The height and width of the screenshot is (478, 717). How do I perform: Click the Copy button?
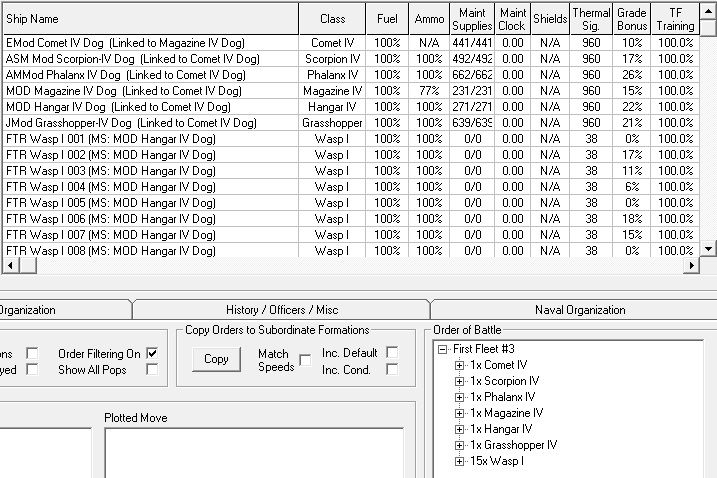coord(216,359)
